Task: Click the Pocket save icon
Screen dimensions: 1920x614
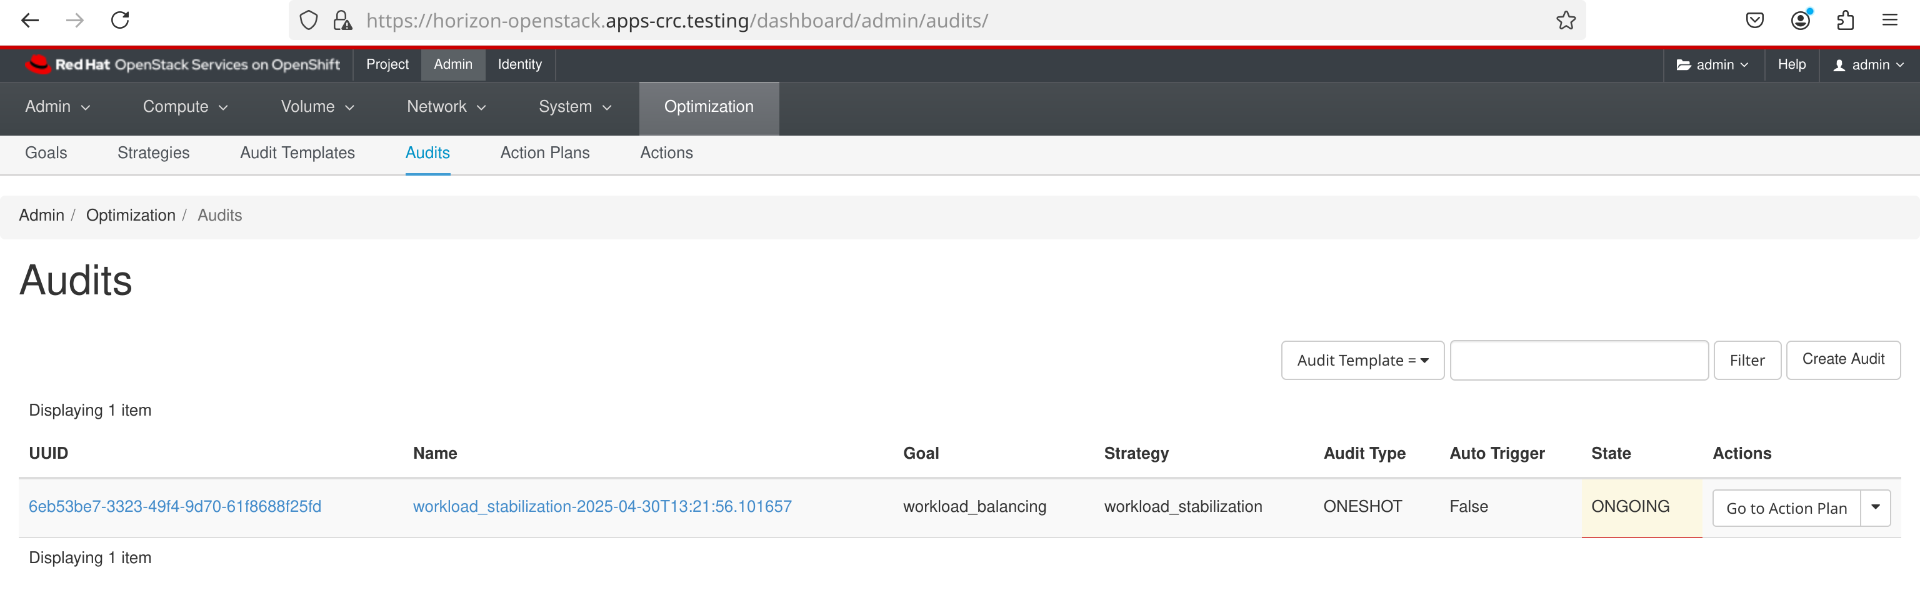Action: pos(1755,20)
